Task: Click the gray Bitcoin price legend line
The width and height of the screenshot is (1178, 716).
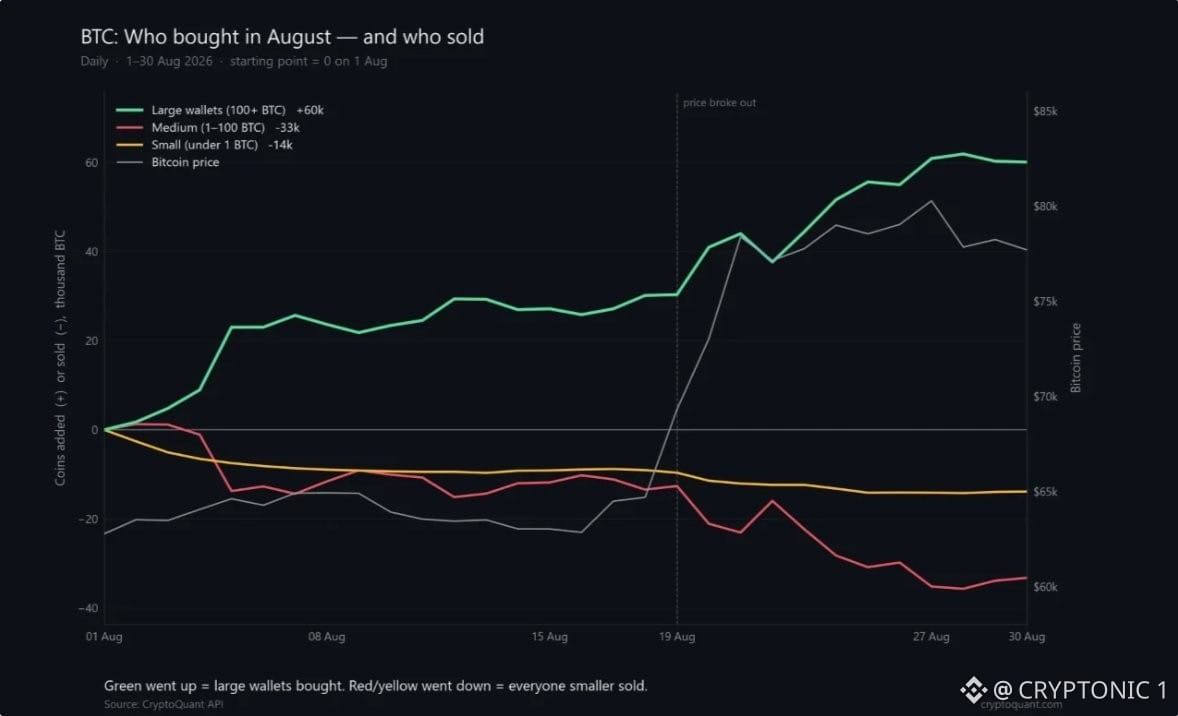Action: click(129, 162)
